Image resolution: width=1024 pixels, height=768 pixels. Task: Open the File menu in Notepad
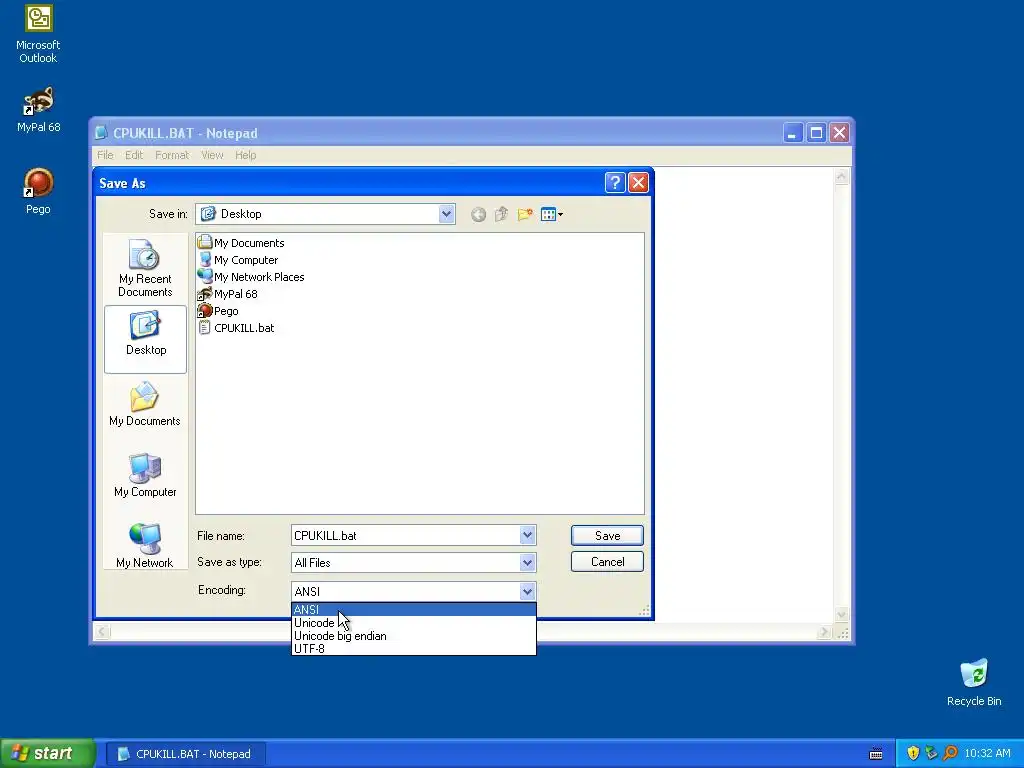(x=105, y=155)
